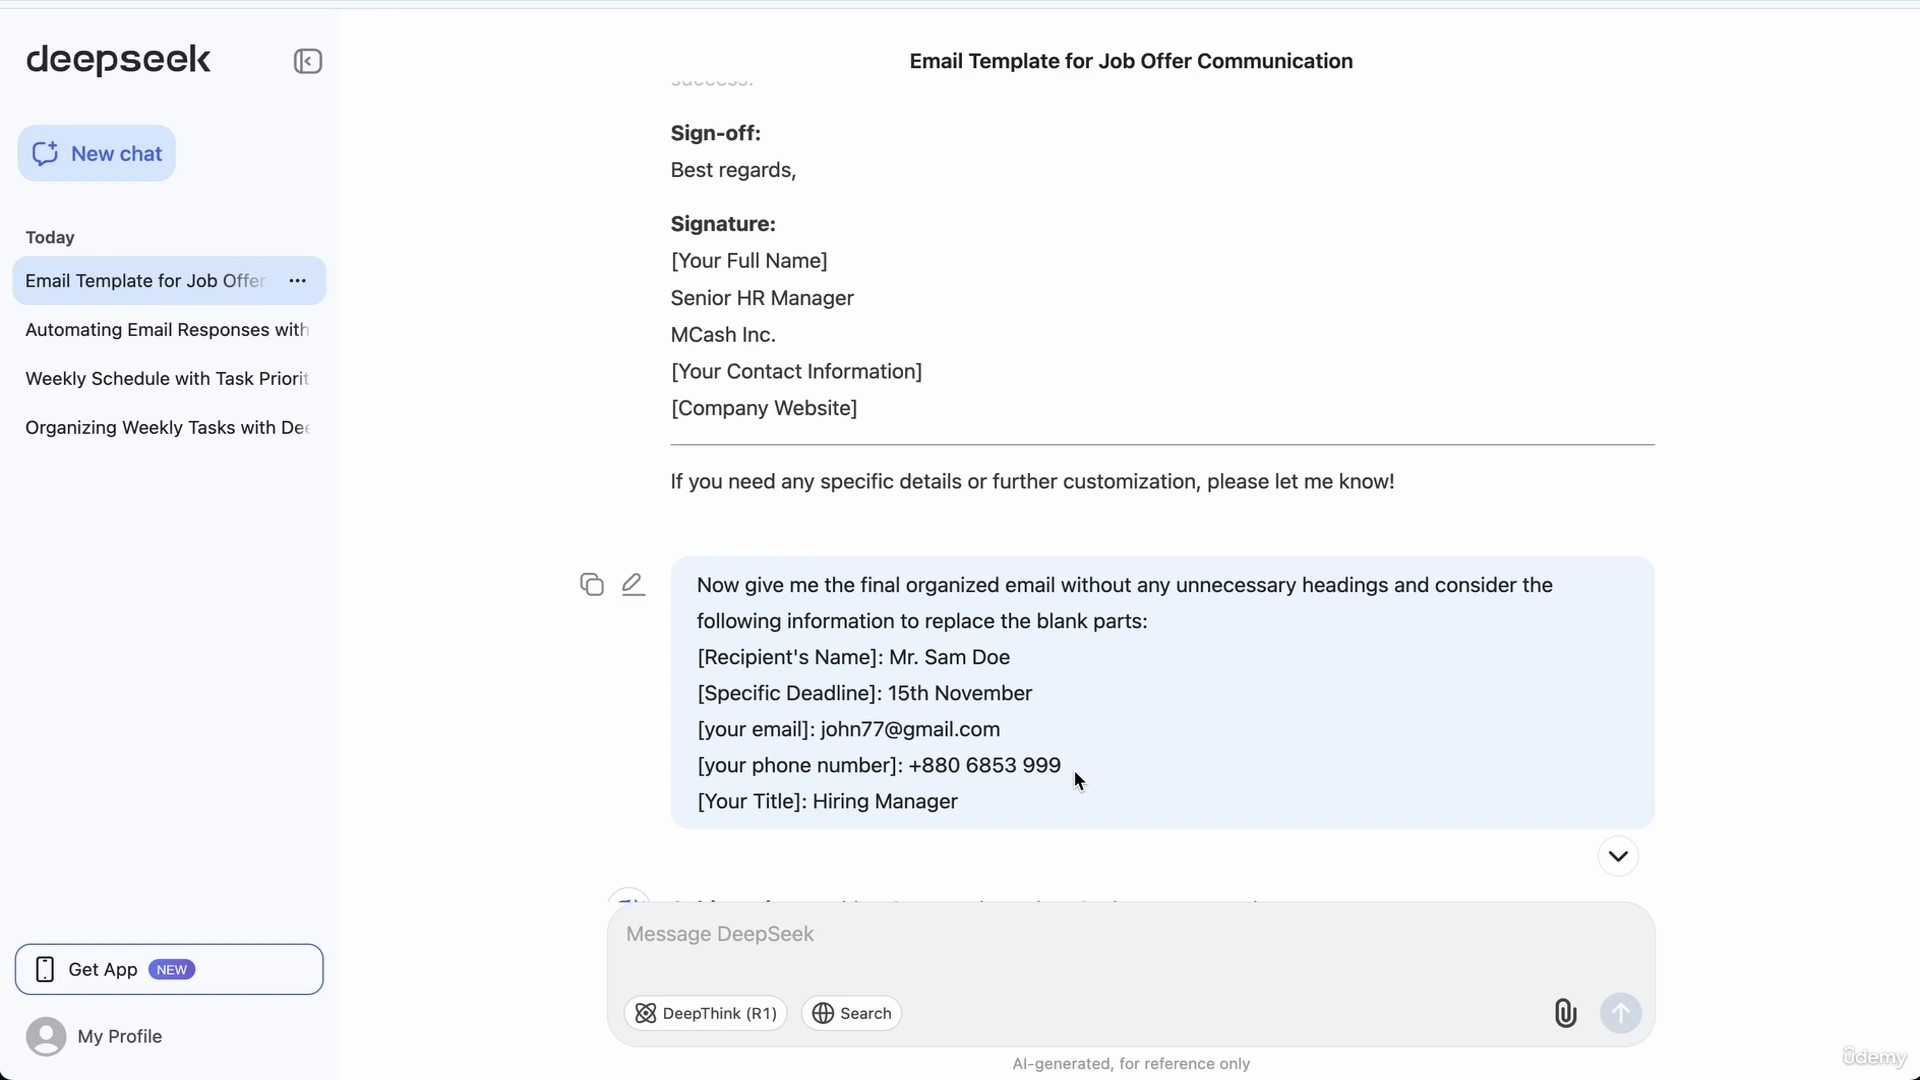Viewport: 1920px width, 1080px height.
Task: Open options menu for Email Template chat
Action: click(x=297, y=281)
